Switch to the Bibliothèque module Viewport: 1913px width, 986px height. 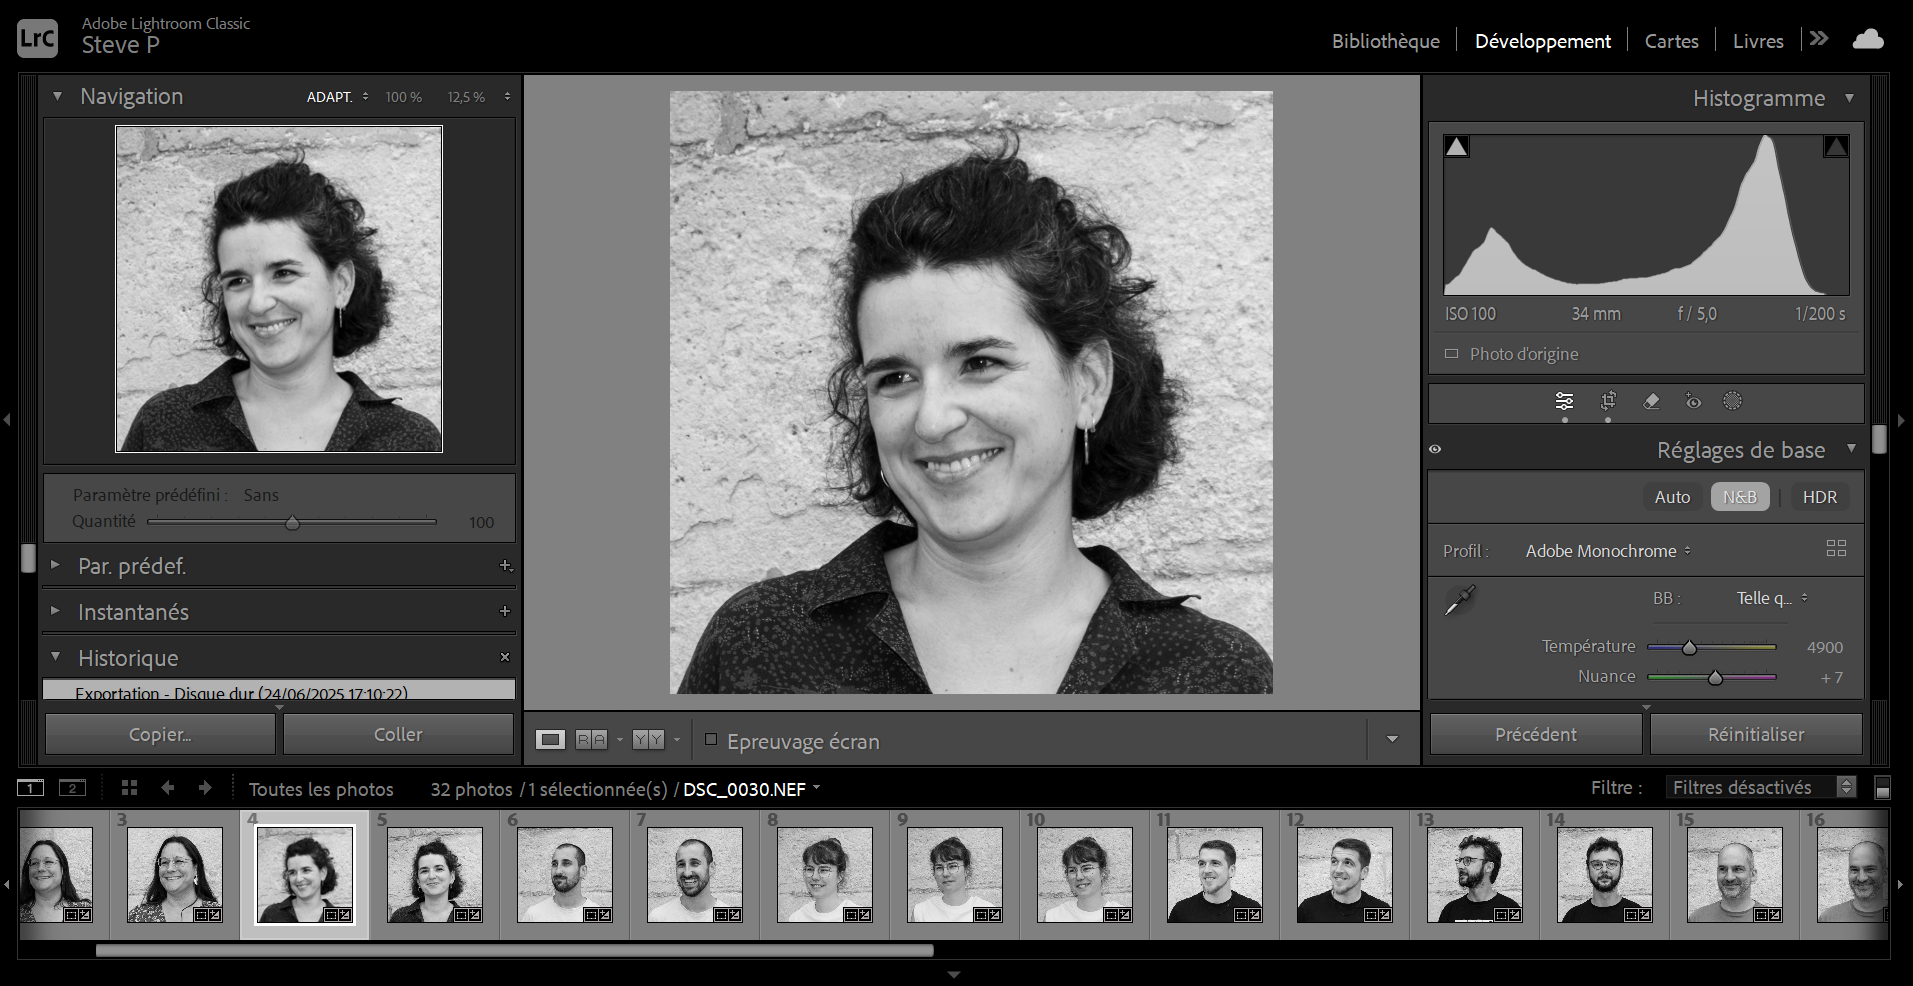[1385, 41]
